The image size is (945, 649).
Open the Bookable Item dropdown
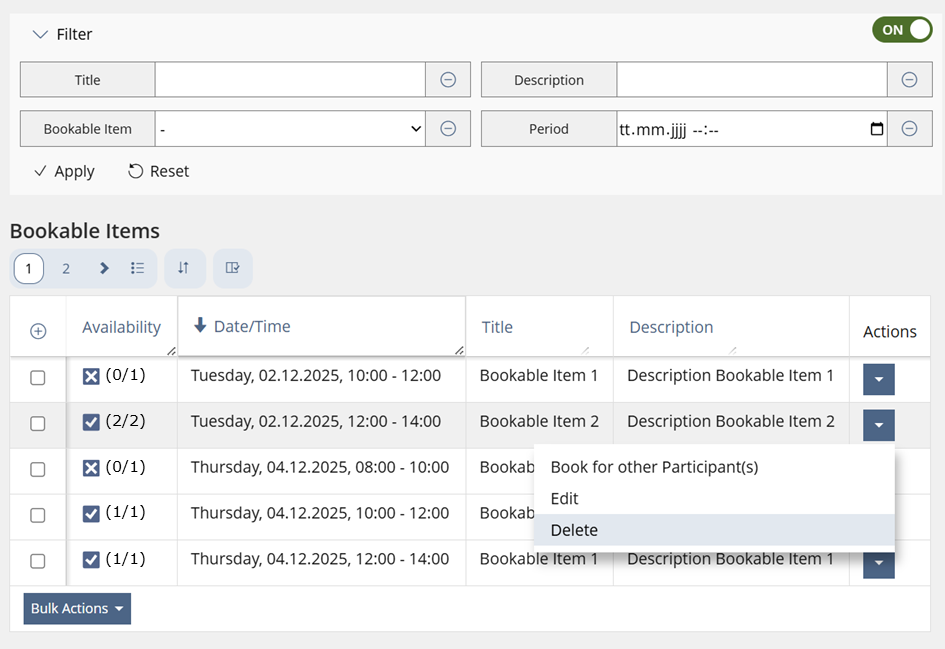[290, 129]
